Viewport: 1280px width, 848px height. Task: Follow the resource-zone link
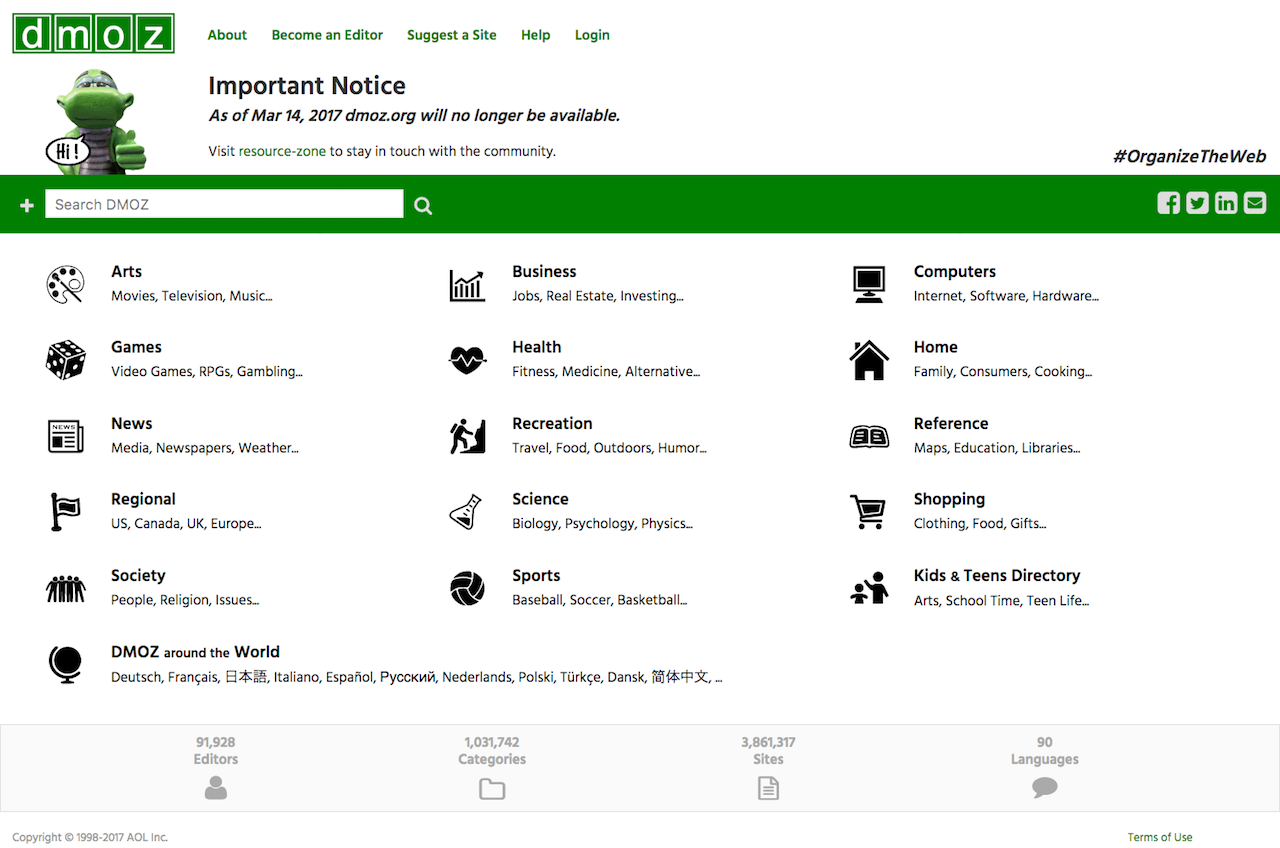pyautogui.click(x=282, y=152)
